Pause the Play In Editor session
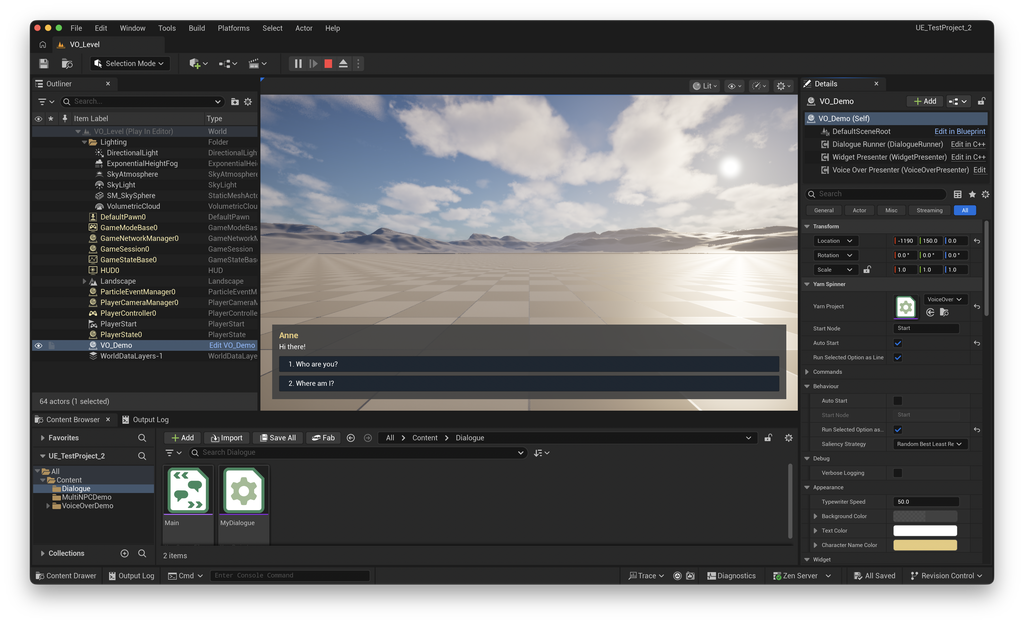This screenshot has height=624, width=1024. 297,63
